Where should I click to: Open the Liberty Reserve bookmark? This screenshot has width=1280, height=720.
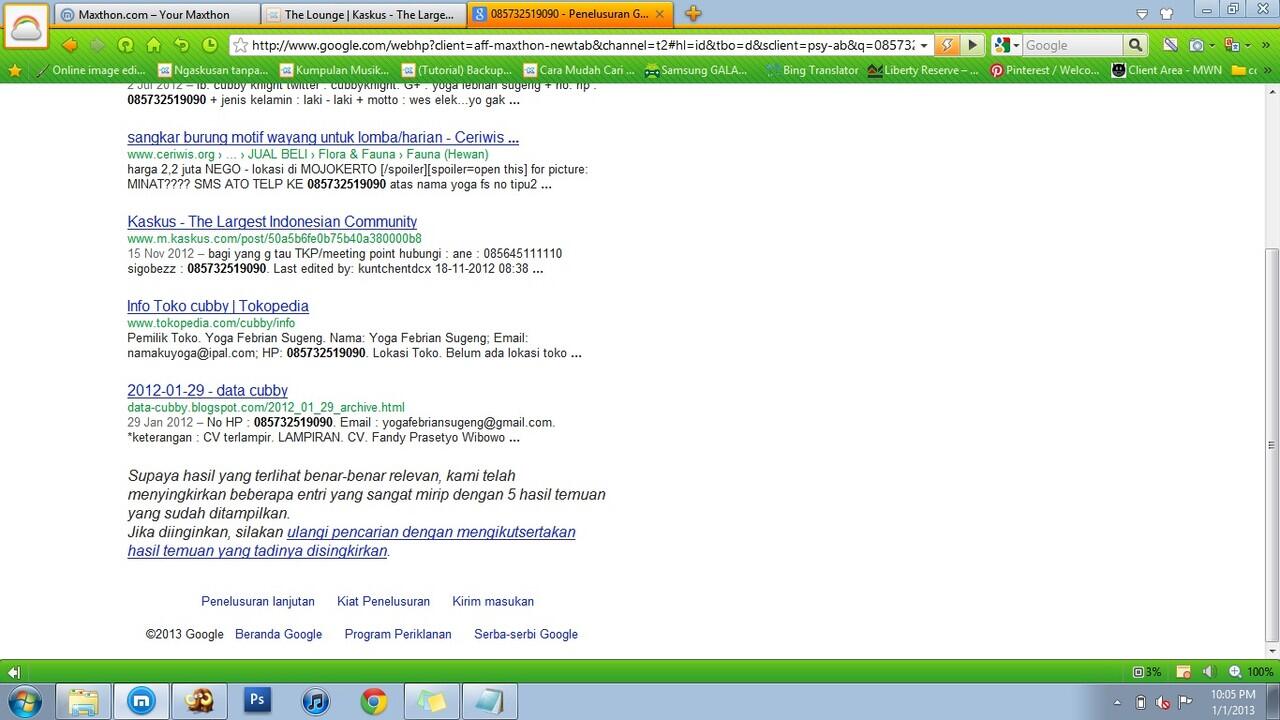(923, 70)
